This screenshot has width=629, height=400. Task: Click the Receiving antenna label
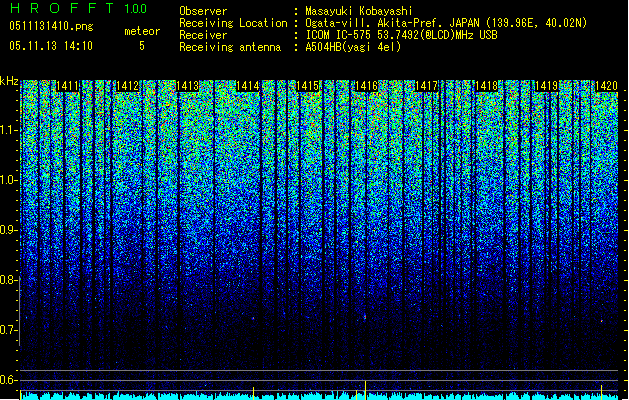[230, 47]
